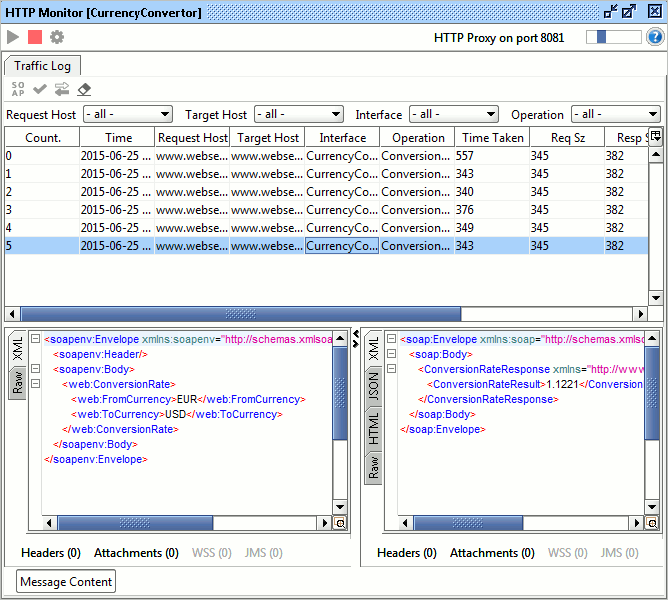Open response Headers (0) section
668x600 pixels.
click(406, 553)
